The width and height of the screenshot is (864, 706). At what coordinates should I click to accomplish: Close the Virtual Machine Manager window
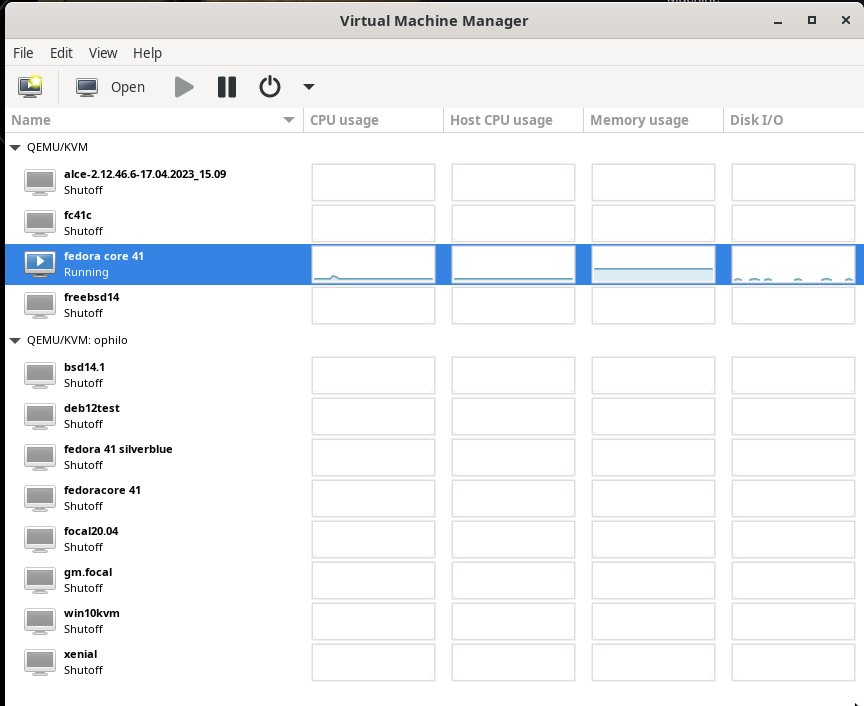[x=846, y=20]
